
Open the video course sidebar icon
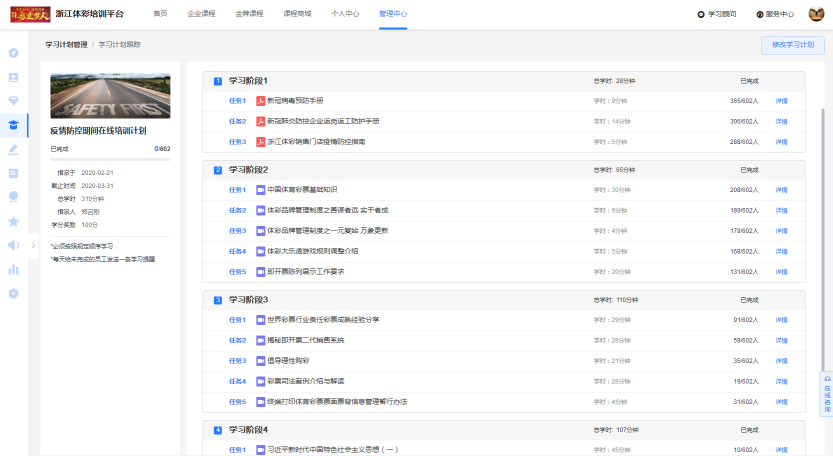click(x=14, y=78)
